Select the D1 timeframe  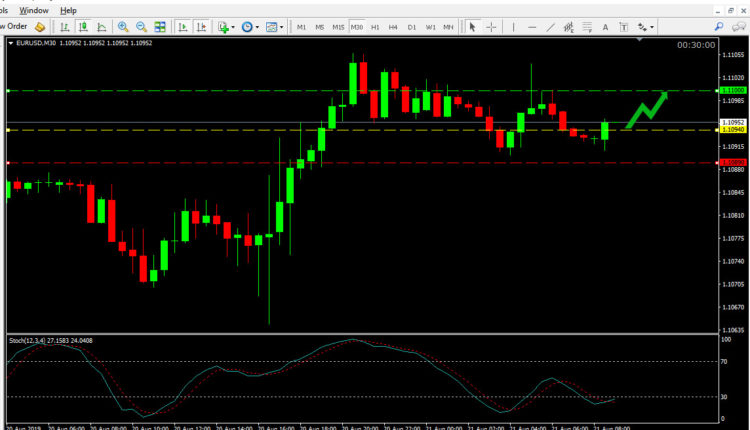pyautogui.click(x=412, y=27)
